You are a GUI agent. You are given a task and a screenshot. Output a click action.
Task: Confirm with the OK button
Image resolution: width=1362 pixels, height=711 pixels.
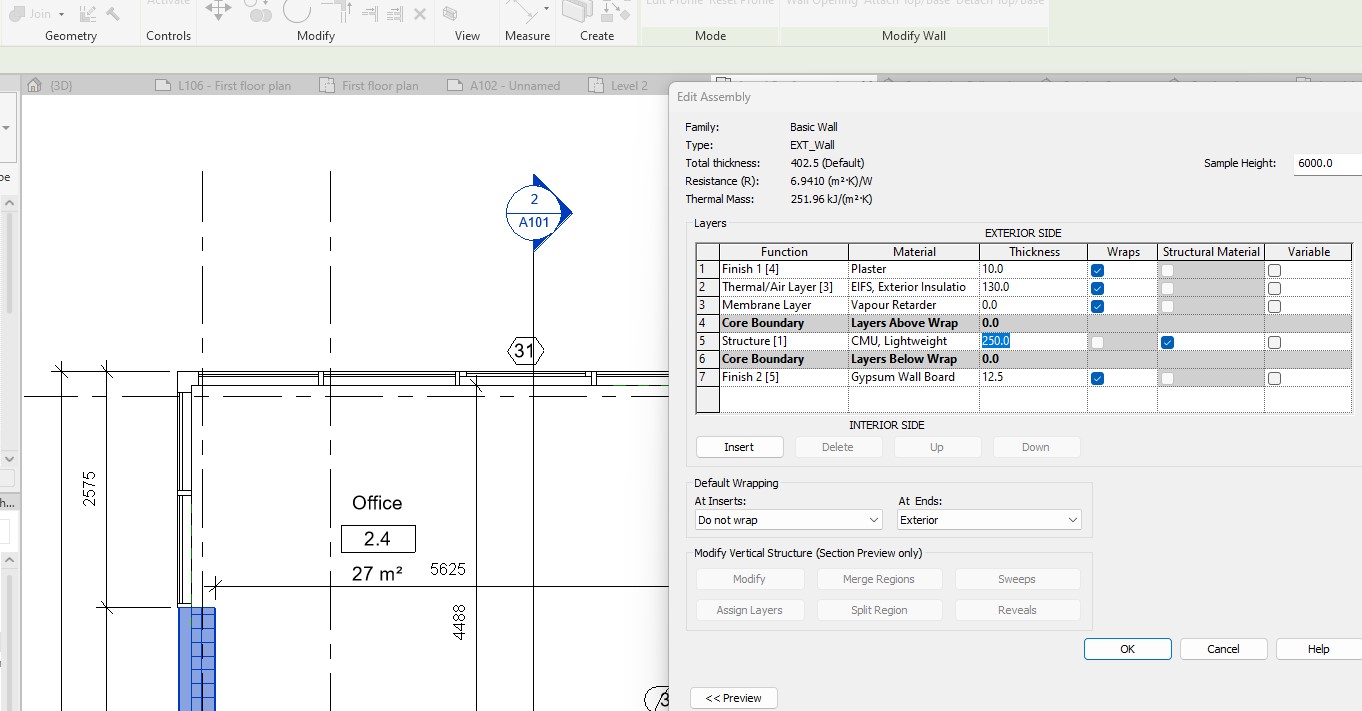tap(1127, 649)
